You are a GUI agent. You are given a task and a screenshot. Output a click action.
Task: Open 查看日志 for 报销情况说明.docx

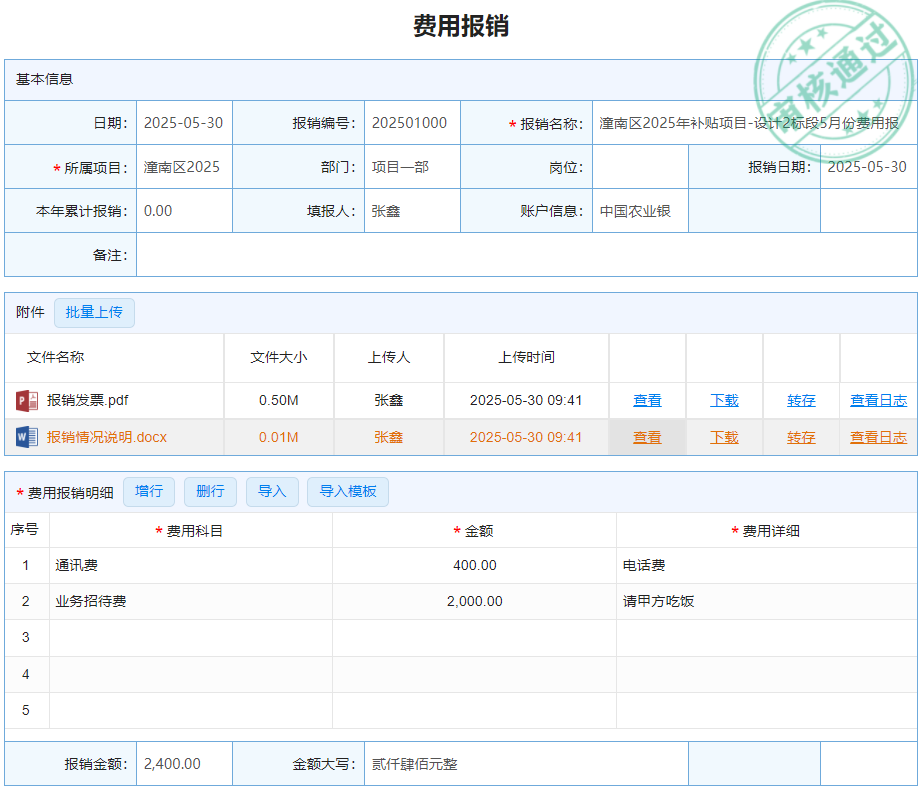pos(878,437)
